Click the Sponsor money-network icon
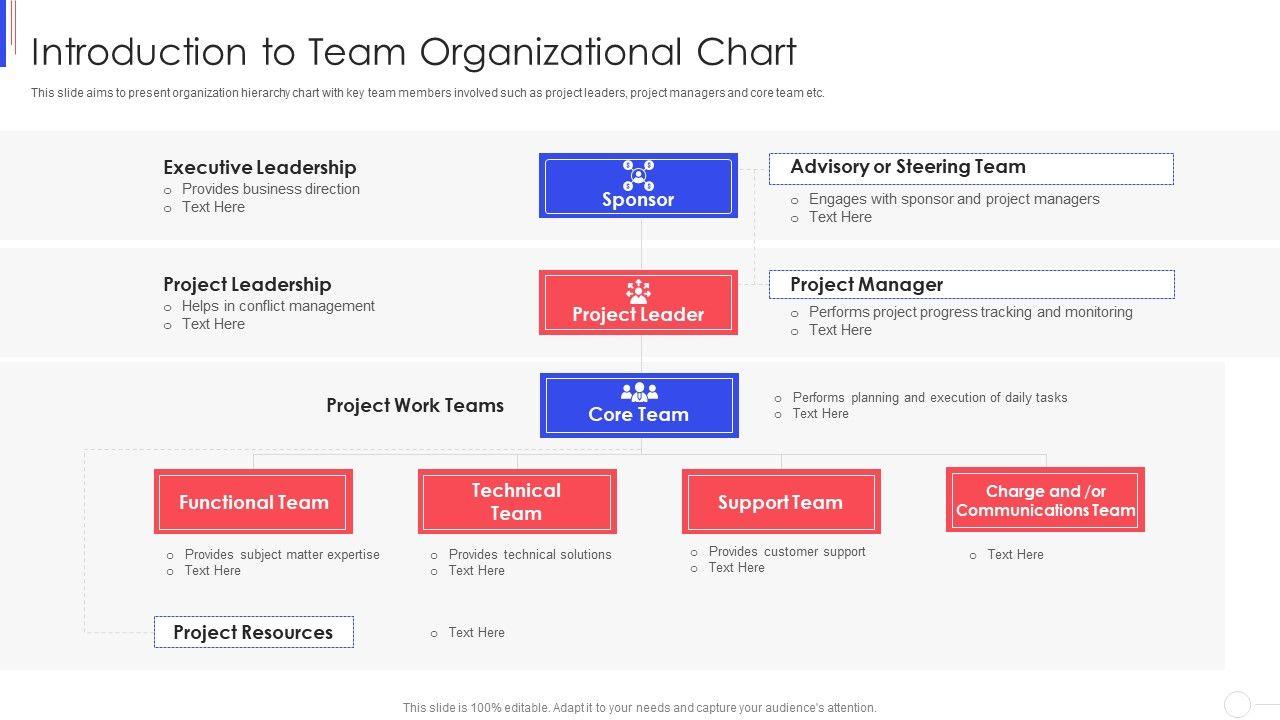The width and height of the screenshot is (1280, 720). (638, 175)
